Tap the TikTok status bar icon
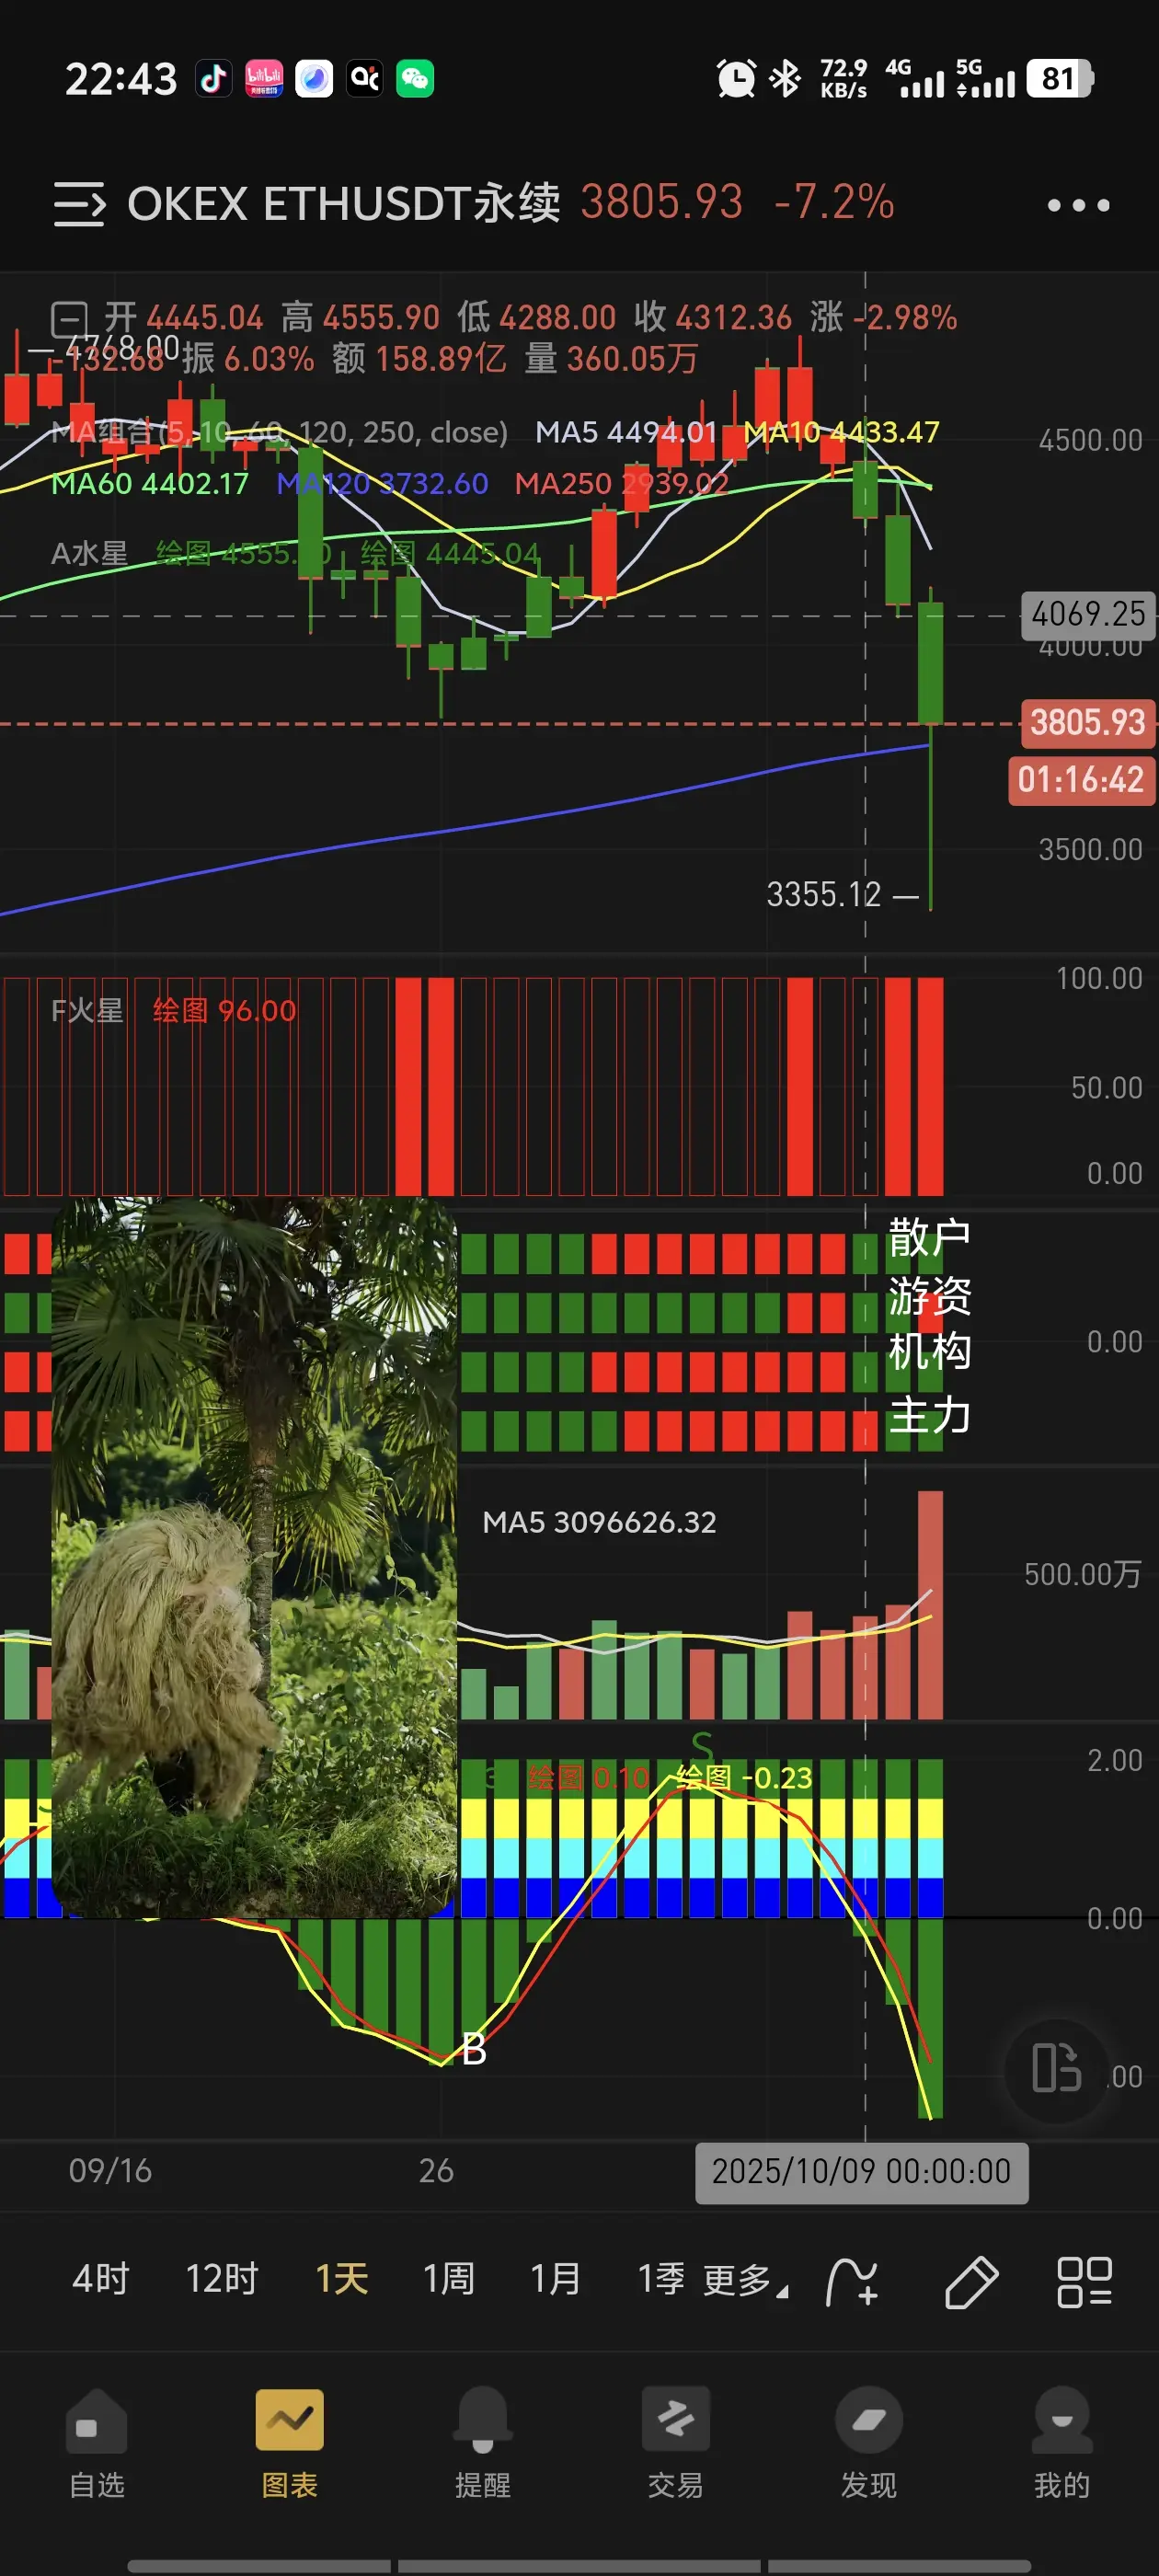 tap(213, 78)
